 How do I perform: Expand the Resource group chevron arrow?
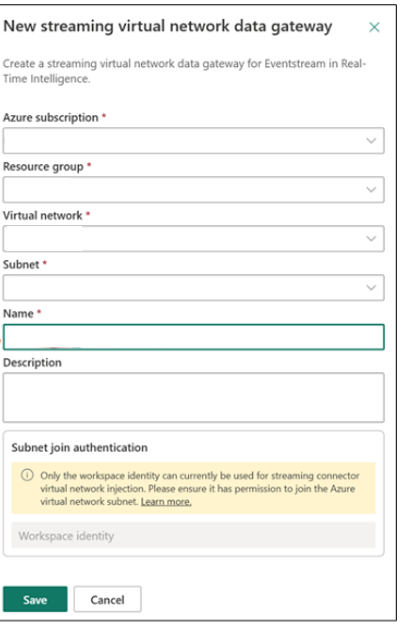[x=371, y=190]
